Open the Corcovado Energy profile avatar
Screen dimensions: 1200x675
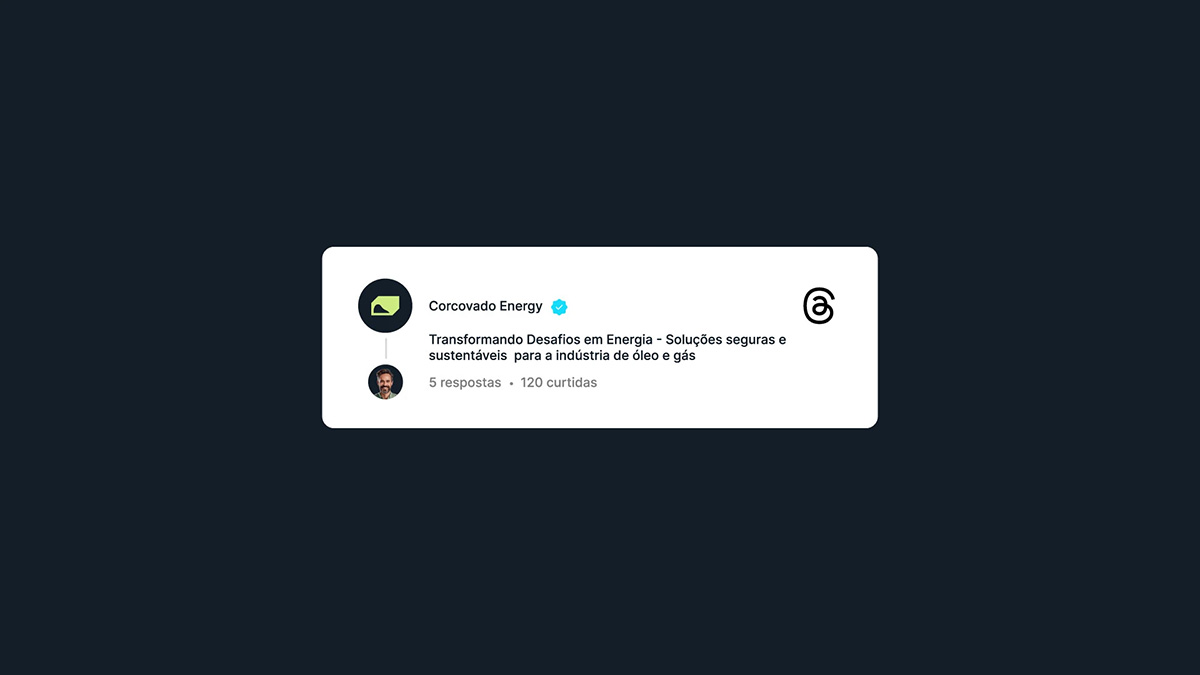[x=385, y=306]
